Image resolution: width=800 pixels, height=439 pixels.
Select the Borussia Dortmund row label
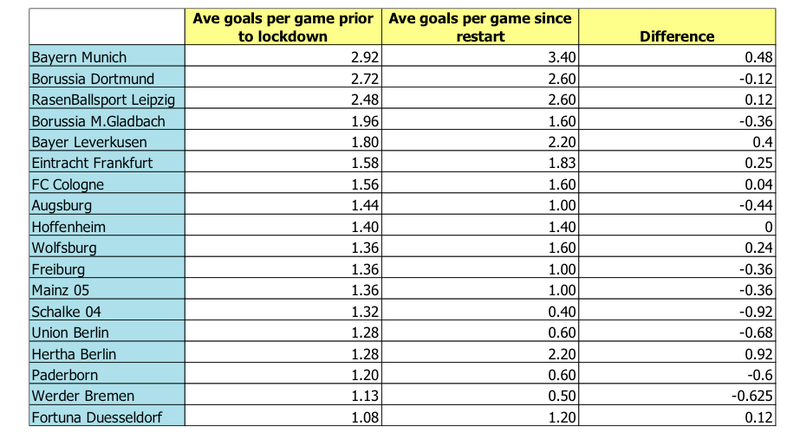click(107, 77)
